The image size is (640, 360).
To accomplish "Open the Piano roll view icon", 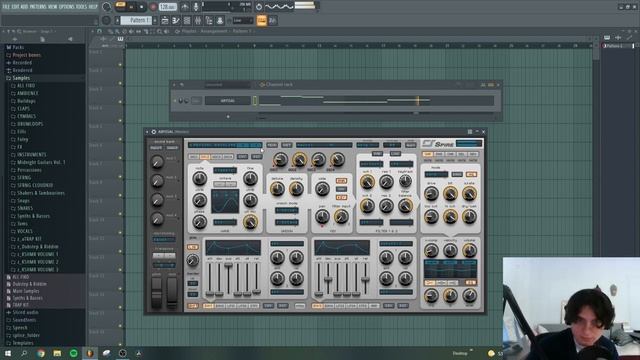I will tap(176, 20).
